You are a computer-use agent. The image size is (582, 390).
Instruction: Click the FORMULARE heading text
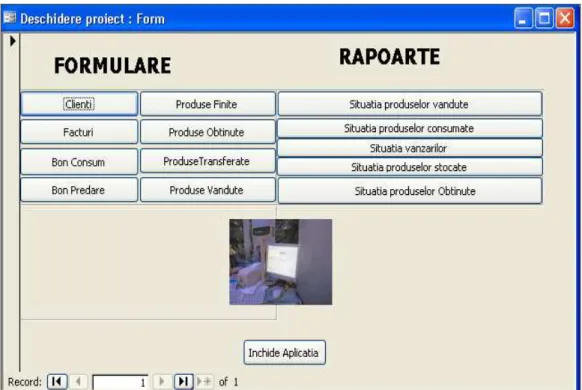pyautogui.click(x=112, y=66)
